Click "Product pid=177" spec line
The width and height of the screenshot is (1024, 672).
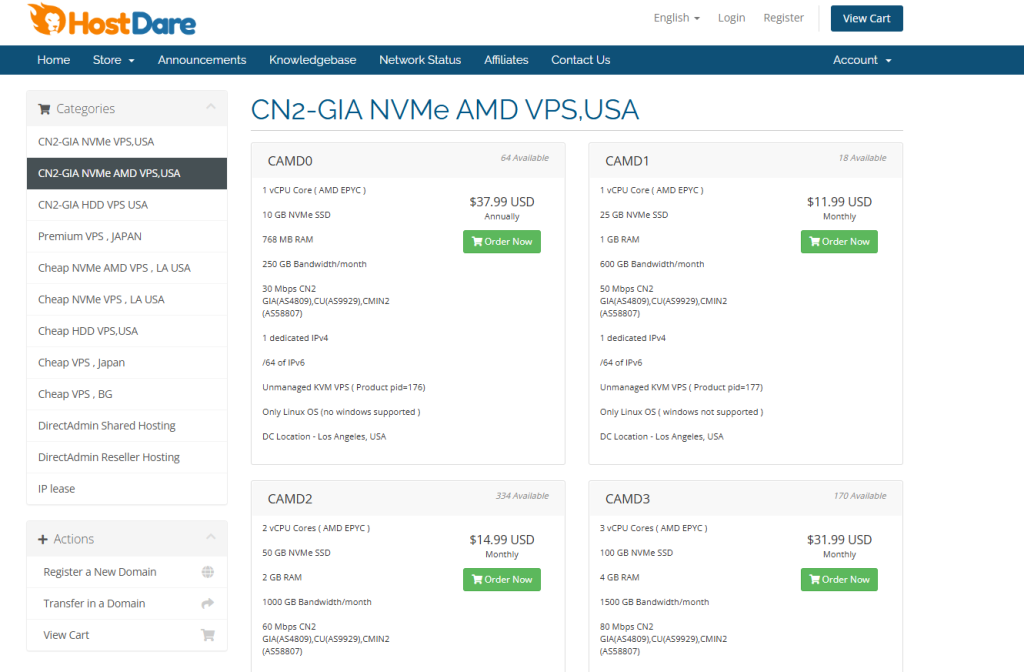click(681, 387)
